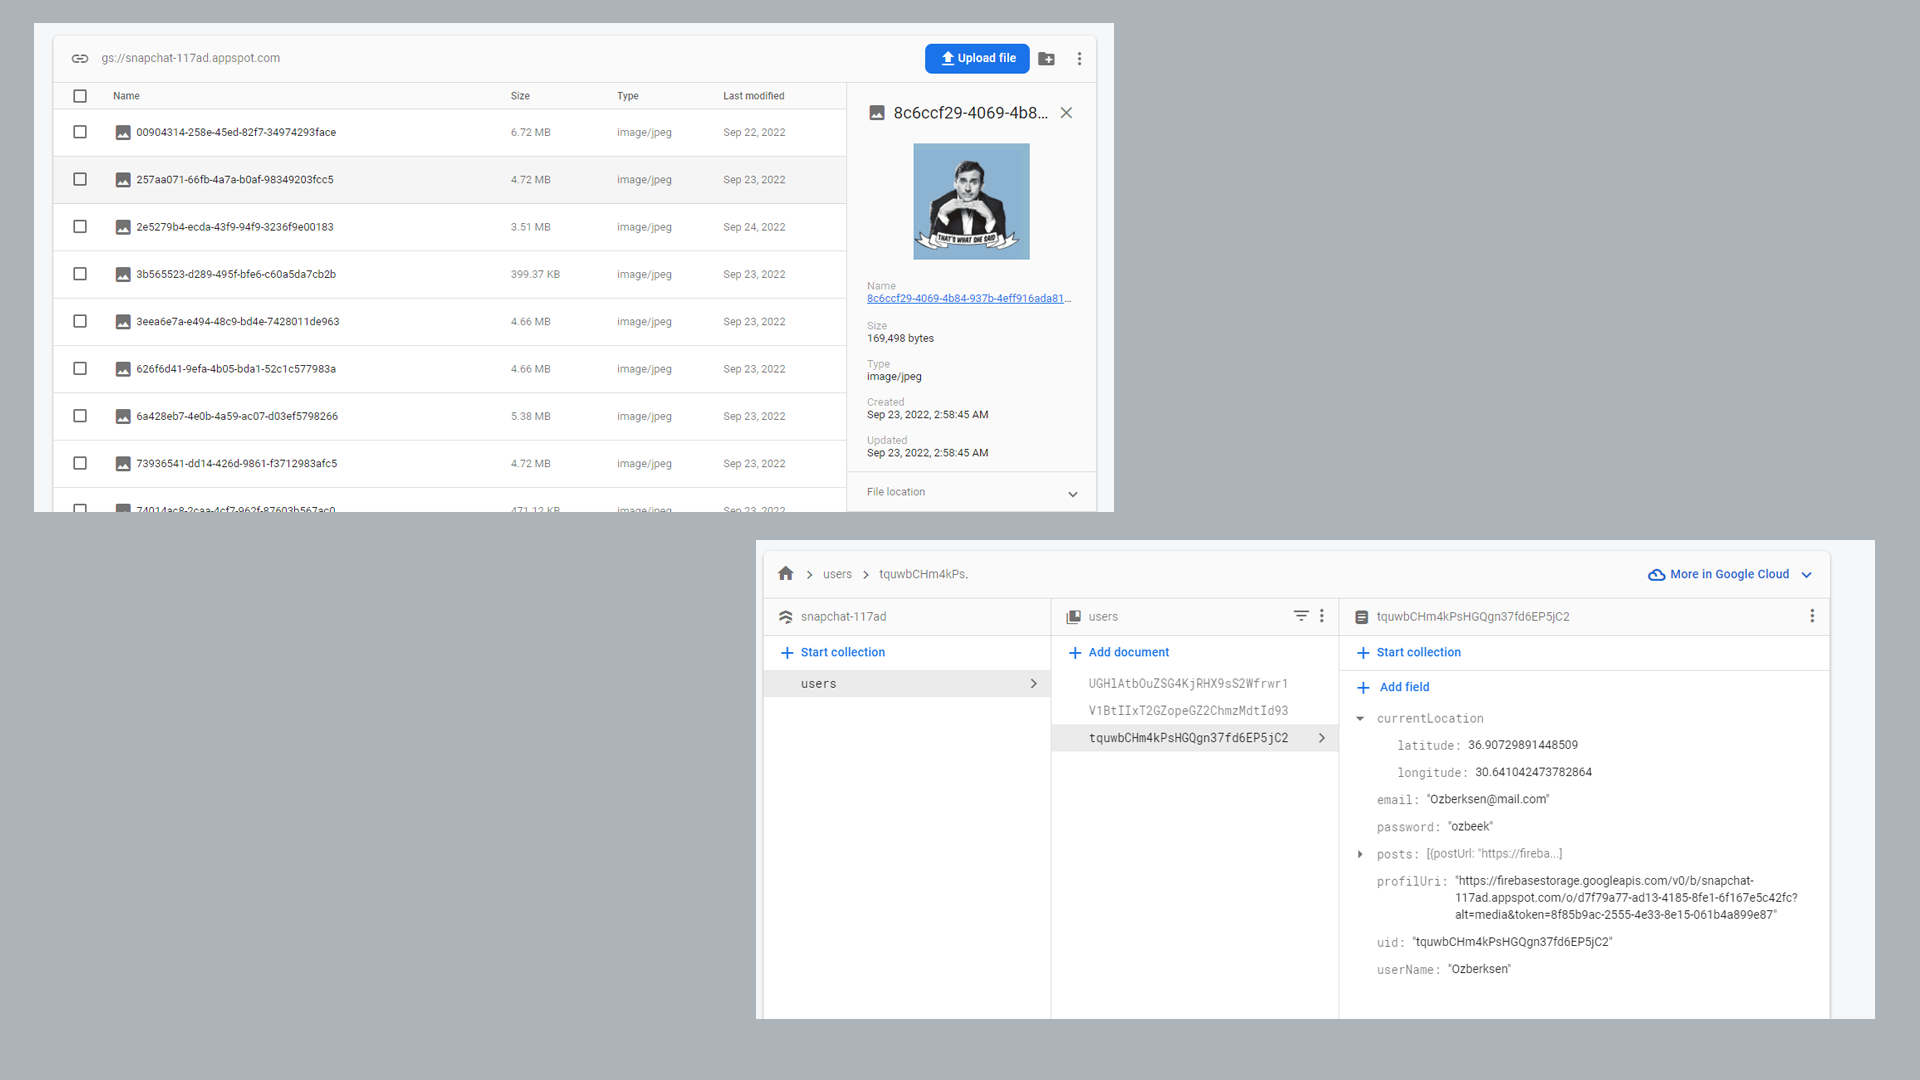Expand the File location section
1920x1080 pixels.
click(1072, 492)
